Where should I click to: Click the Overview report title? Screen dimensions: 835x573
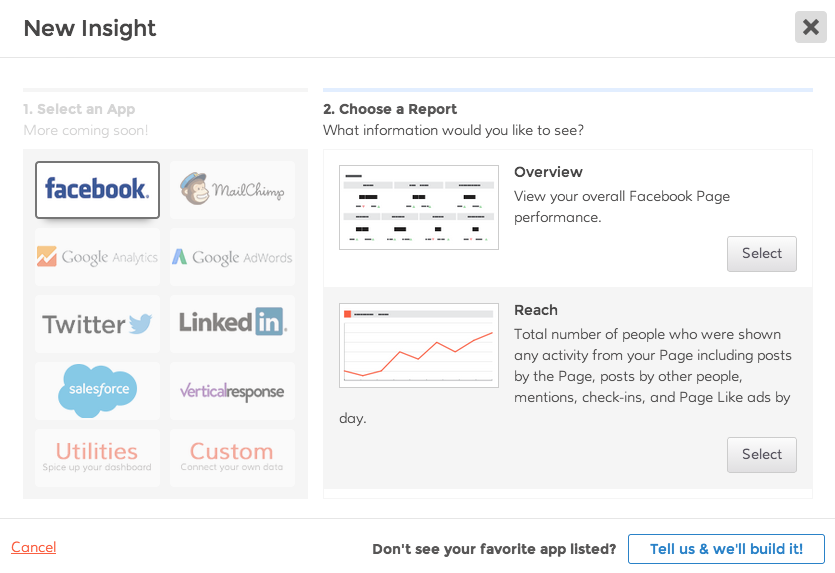pos(548,172)
